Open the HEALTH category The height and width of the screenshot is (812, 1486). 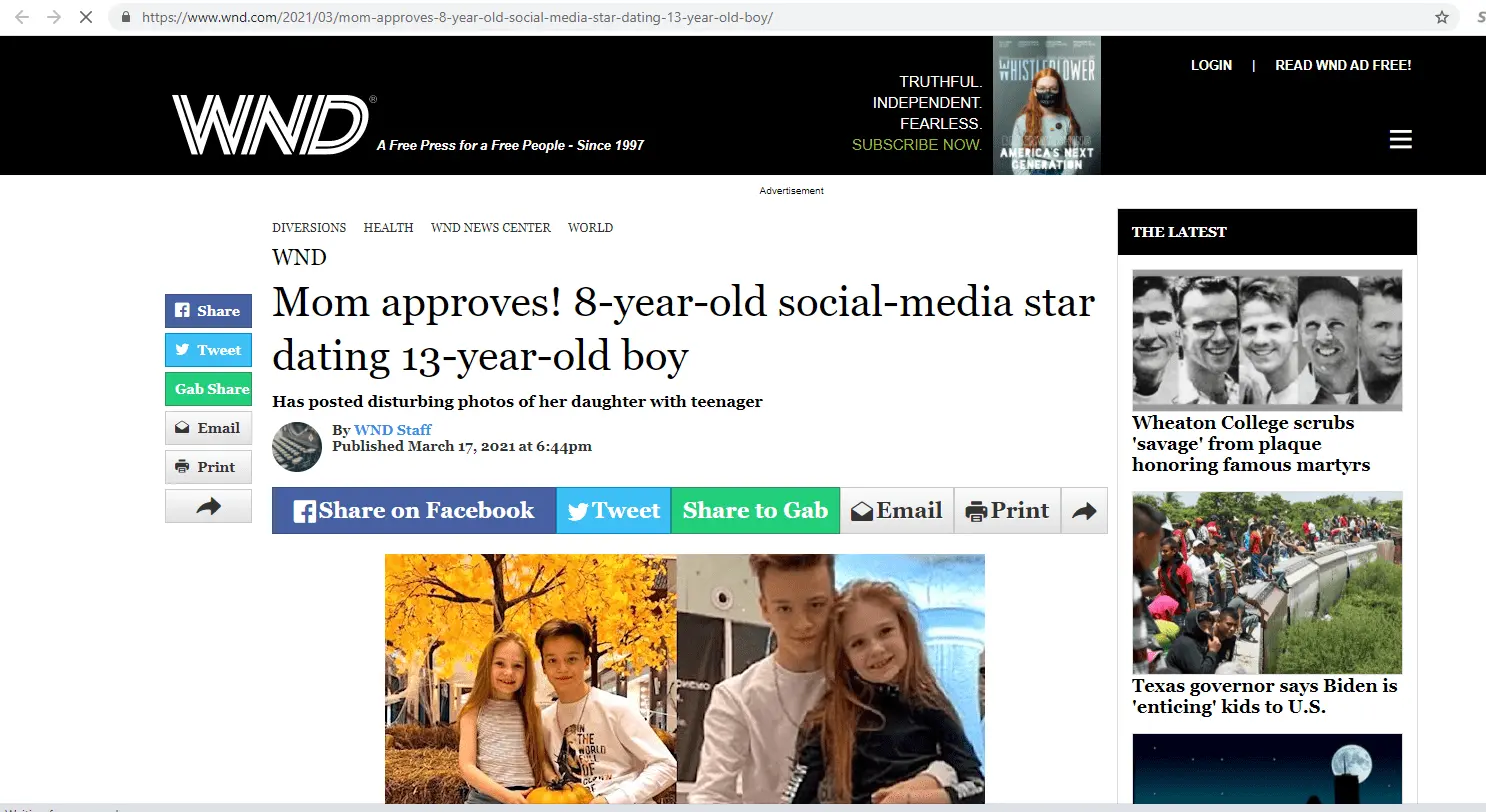coord(388,228)
